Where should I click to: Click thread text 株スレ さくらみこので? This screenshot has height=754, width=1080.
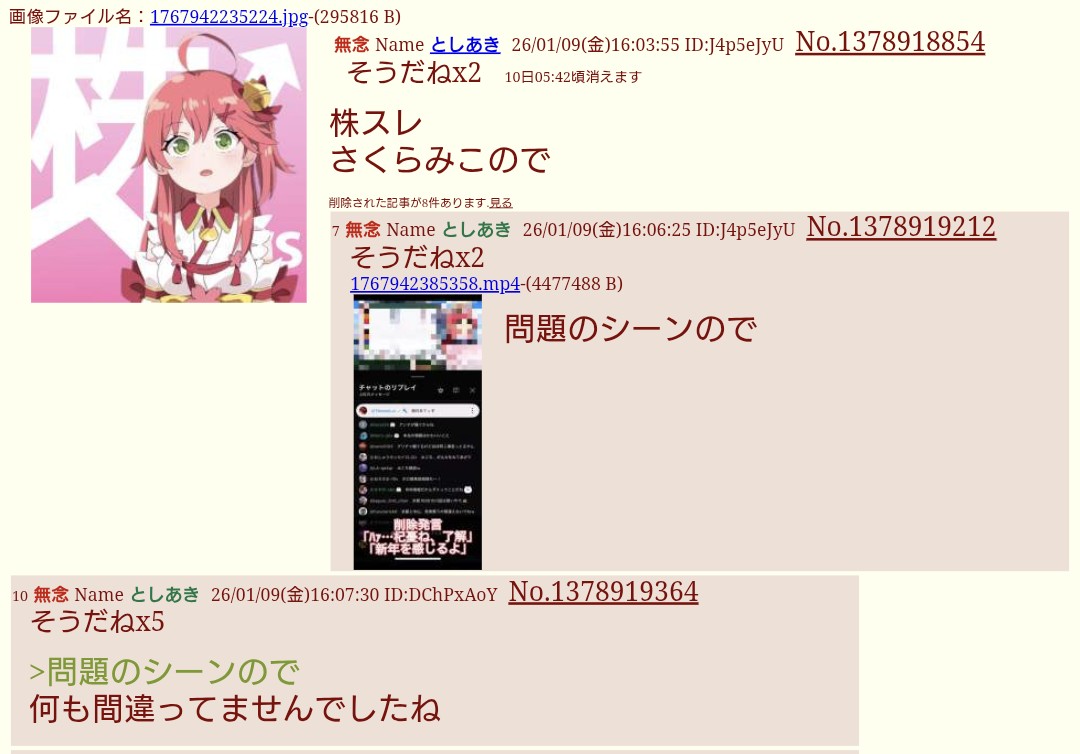point(440,142)
